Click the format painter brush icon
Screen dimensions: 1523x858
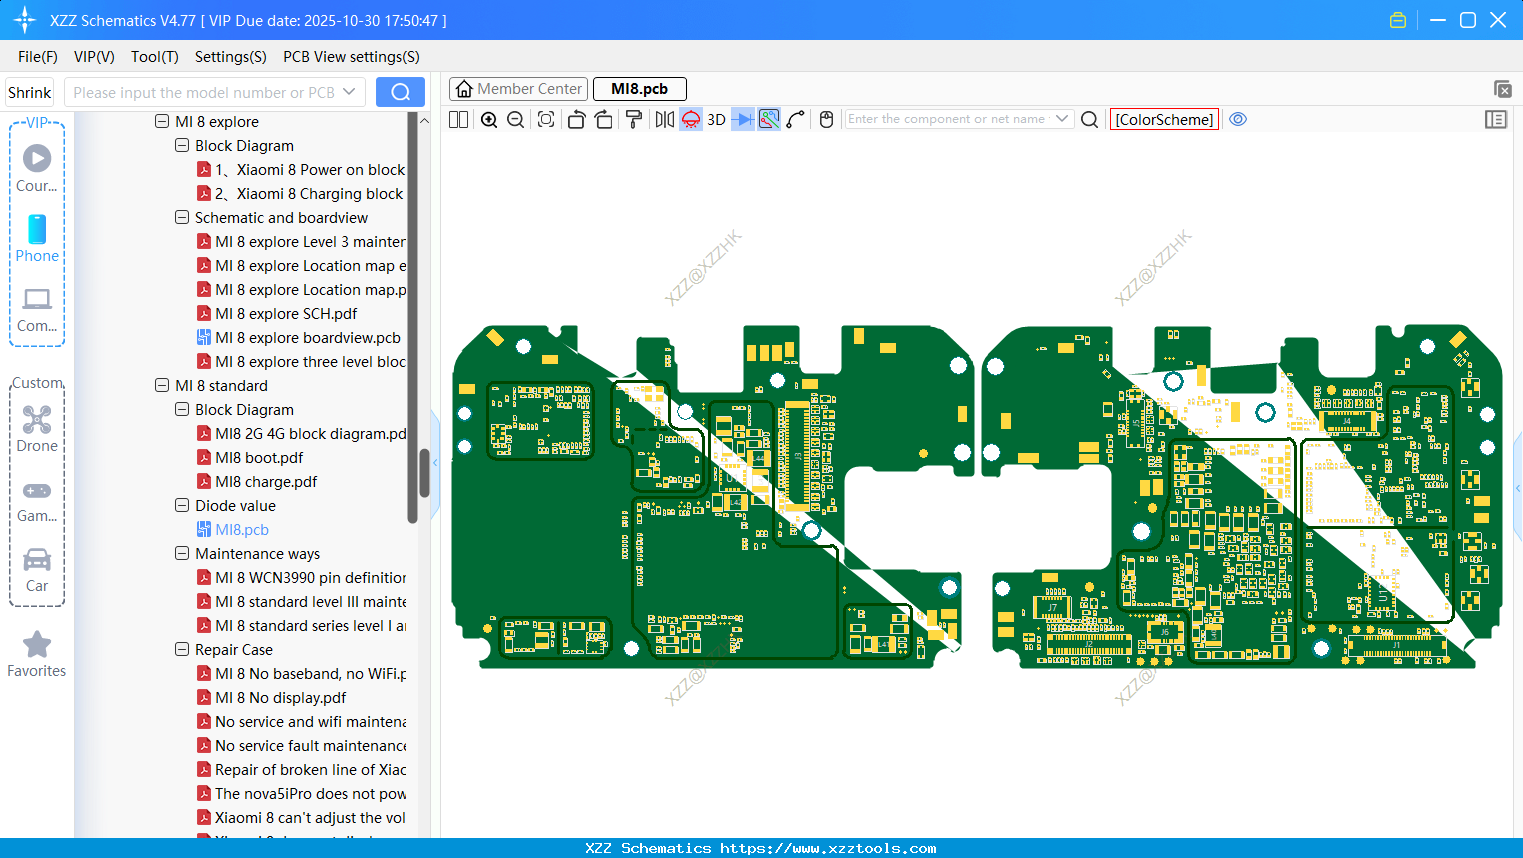point(634,120)
